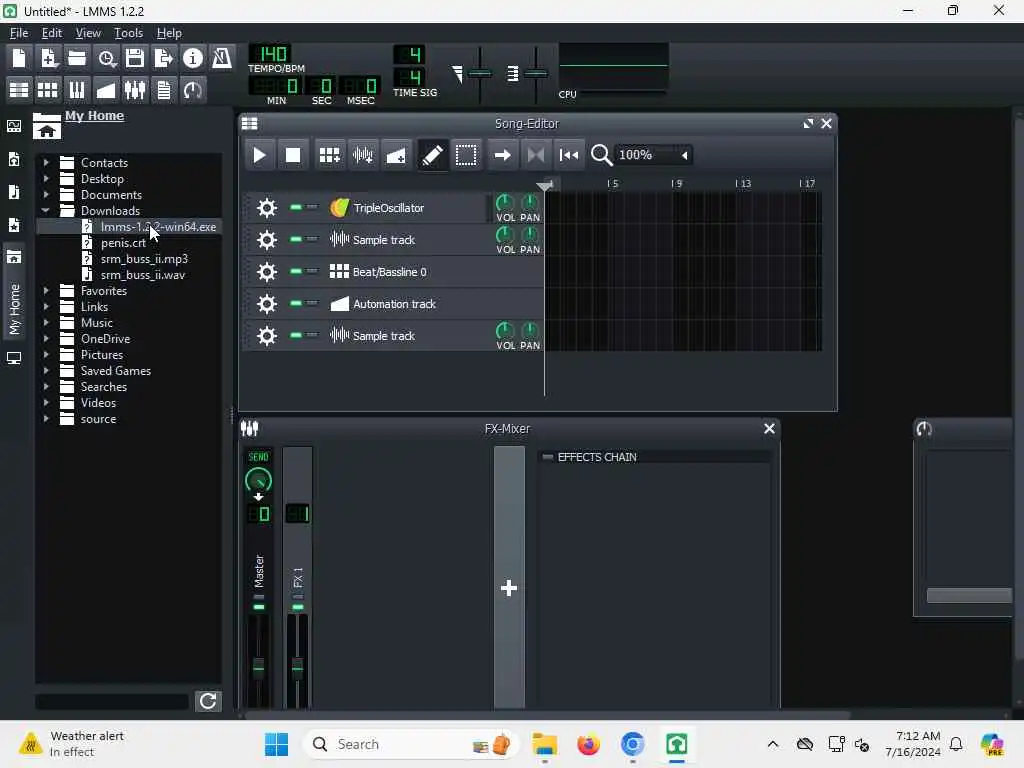The width and height of the screenshot is (1024, 768).
Task: Mute the FX 1 channel
Action: [x=298, y=607]
